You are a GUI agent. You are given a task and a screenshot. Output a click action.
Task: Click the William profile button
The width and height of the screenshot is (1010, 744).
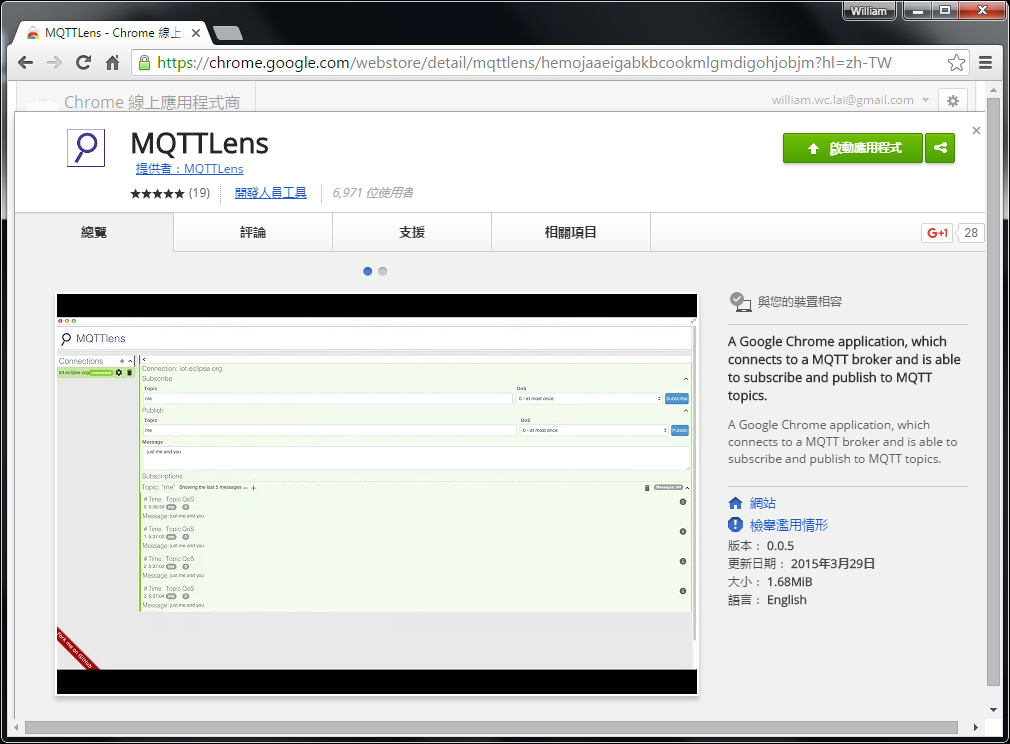coord(868,11)
